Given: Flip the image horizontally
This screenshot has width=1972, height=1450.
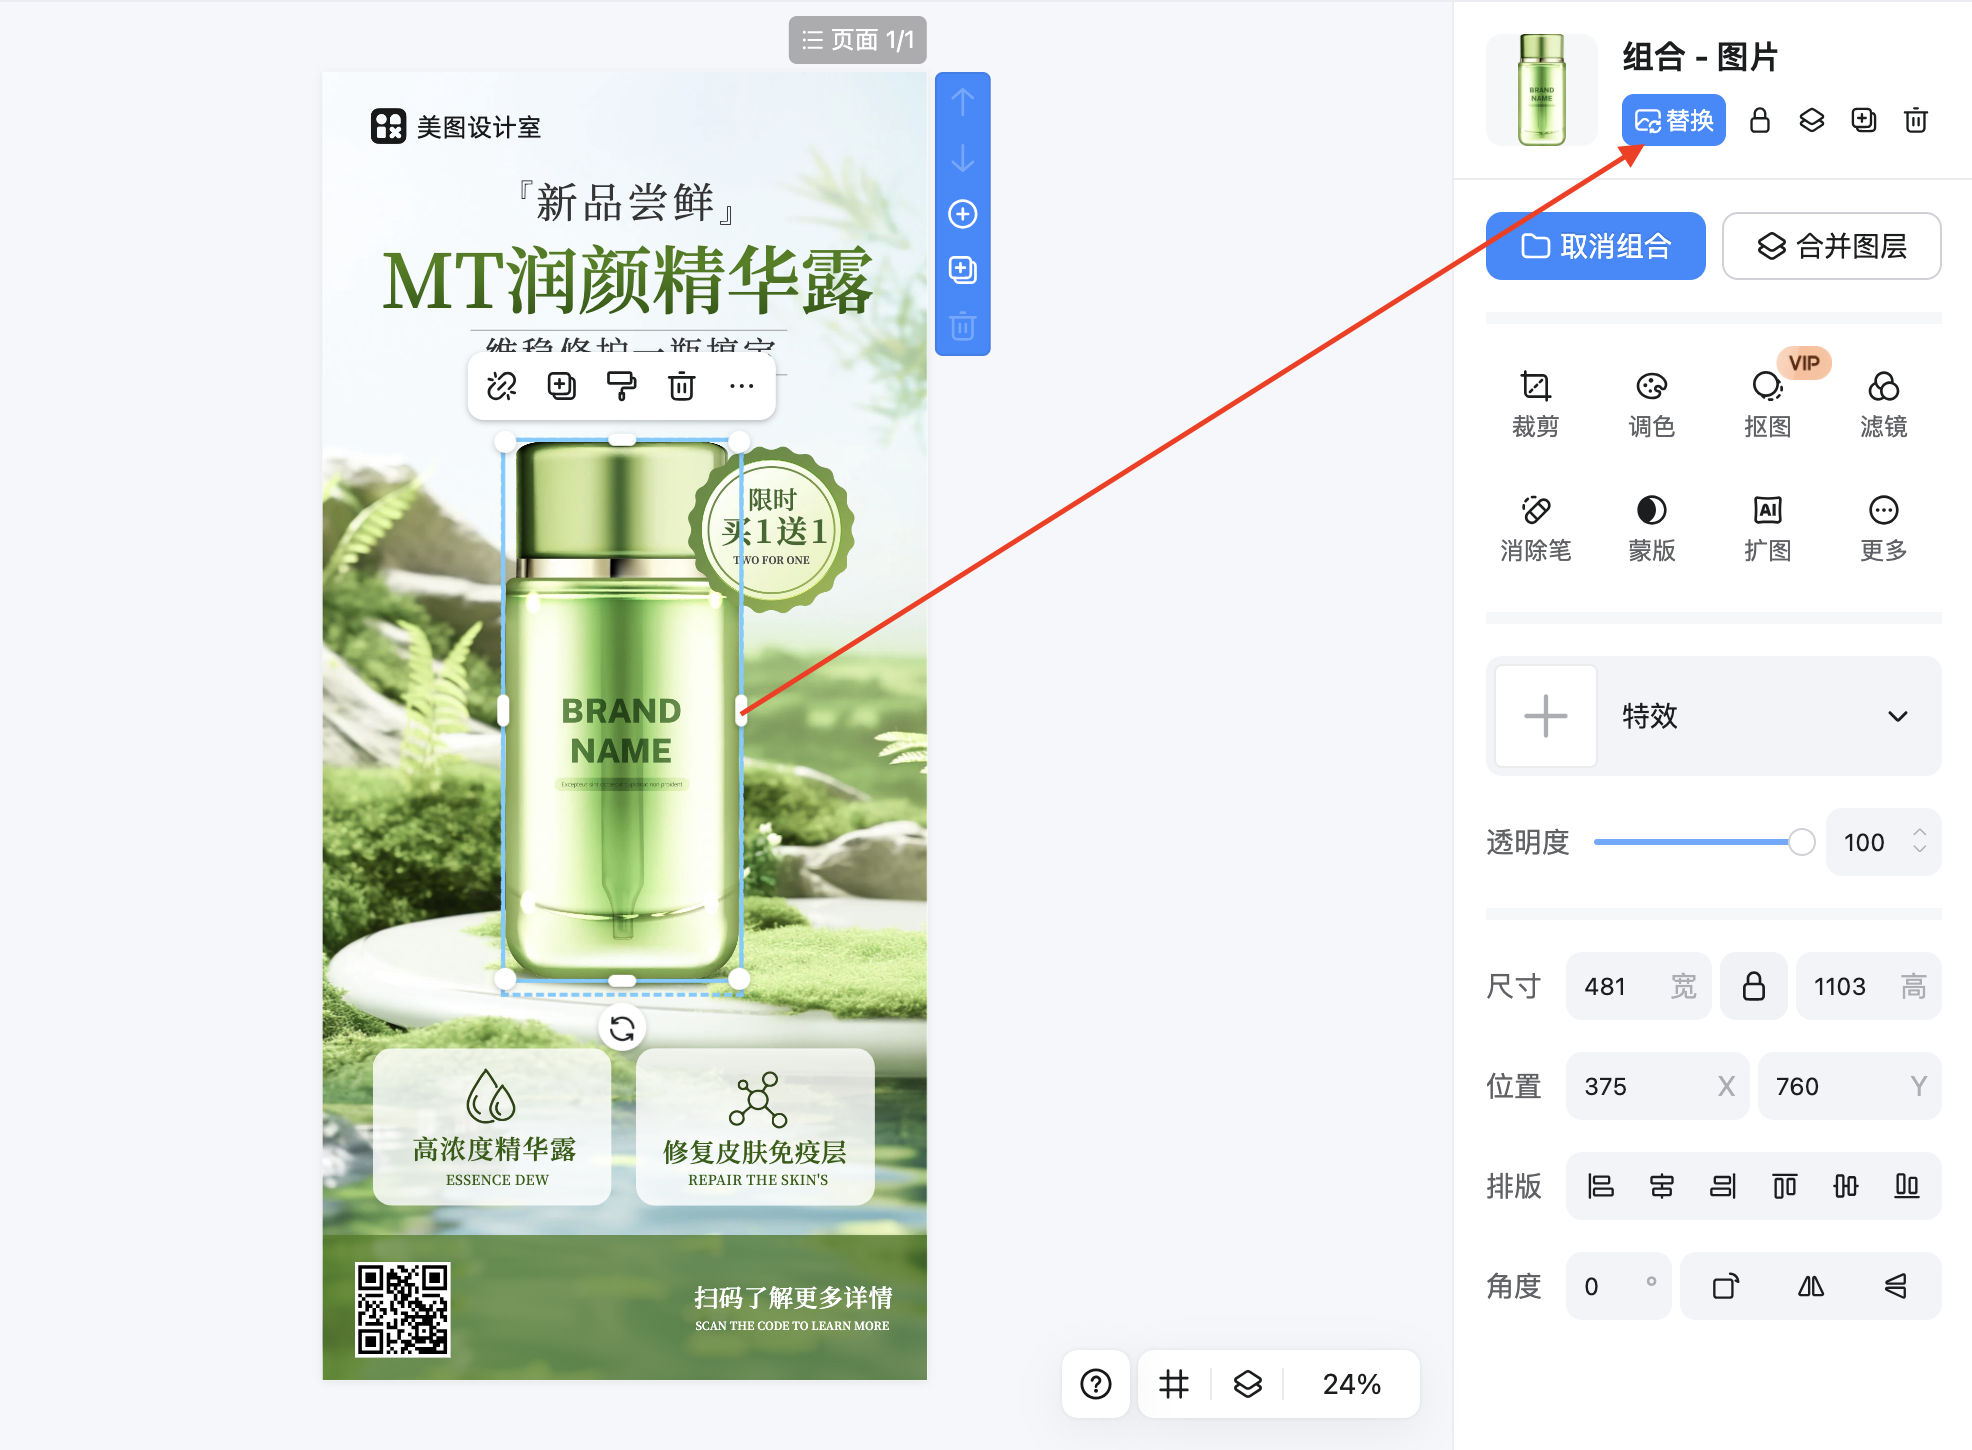Looking at the screenshot, I should [x=1811, y=1286].
